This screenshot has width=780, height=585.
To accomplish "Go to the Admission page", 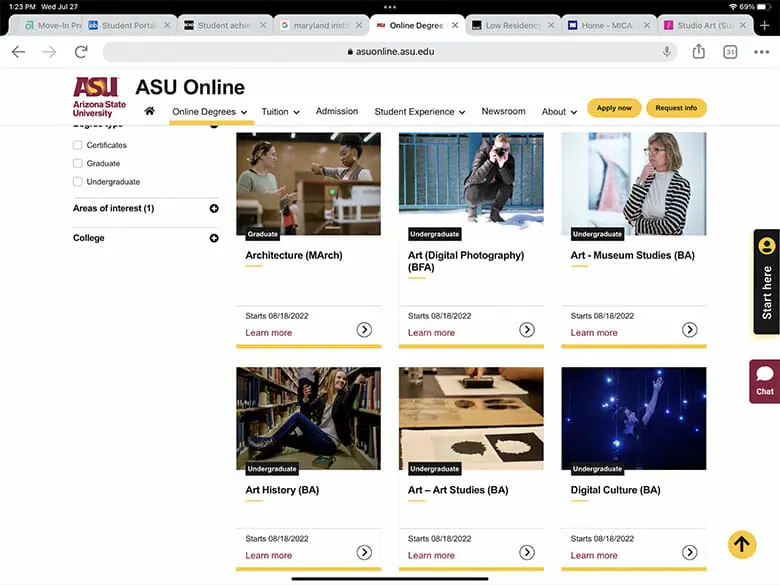I will pyautogui.click(x=337, y=111).
